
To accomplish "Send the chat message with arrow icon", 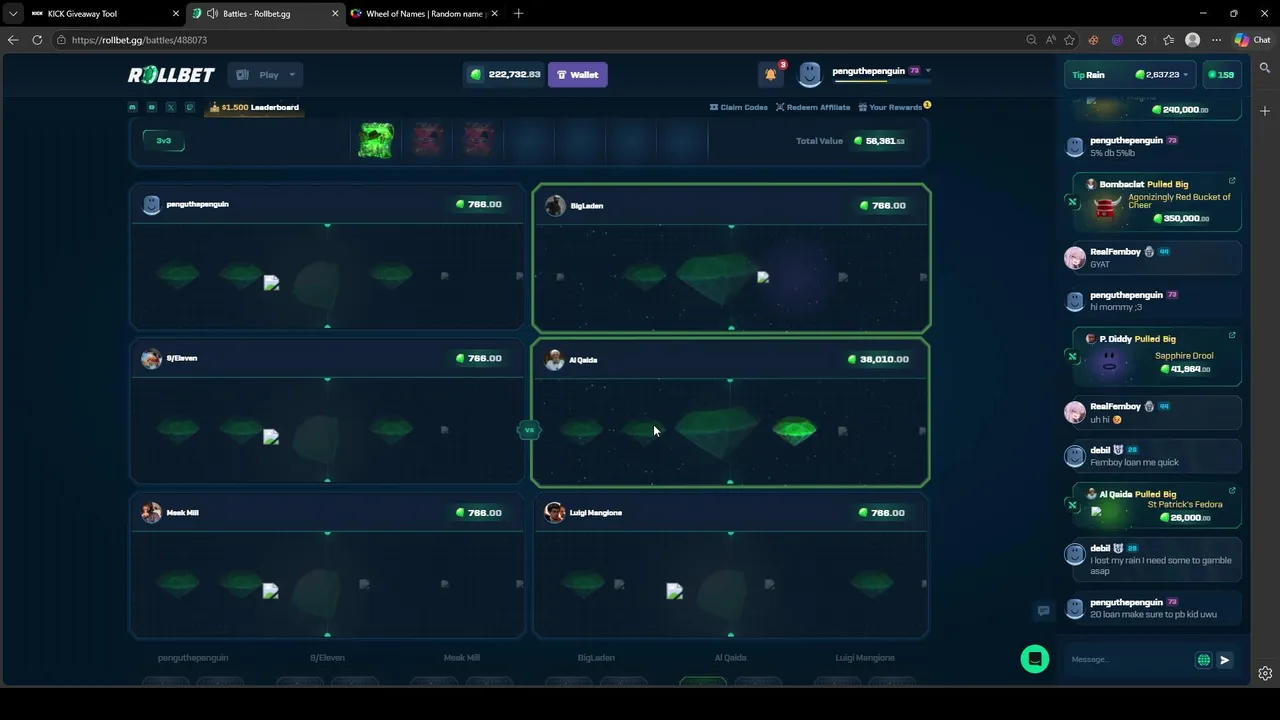I will [1225, 660].
